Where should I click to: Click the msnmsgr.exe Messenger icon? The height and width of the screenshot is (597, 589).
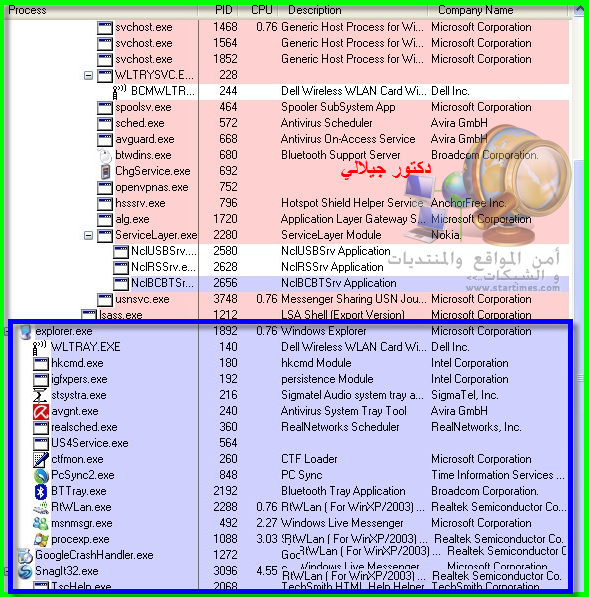pos(41,523)
